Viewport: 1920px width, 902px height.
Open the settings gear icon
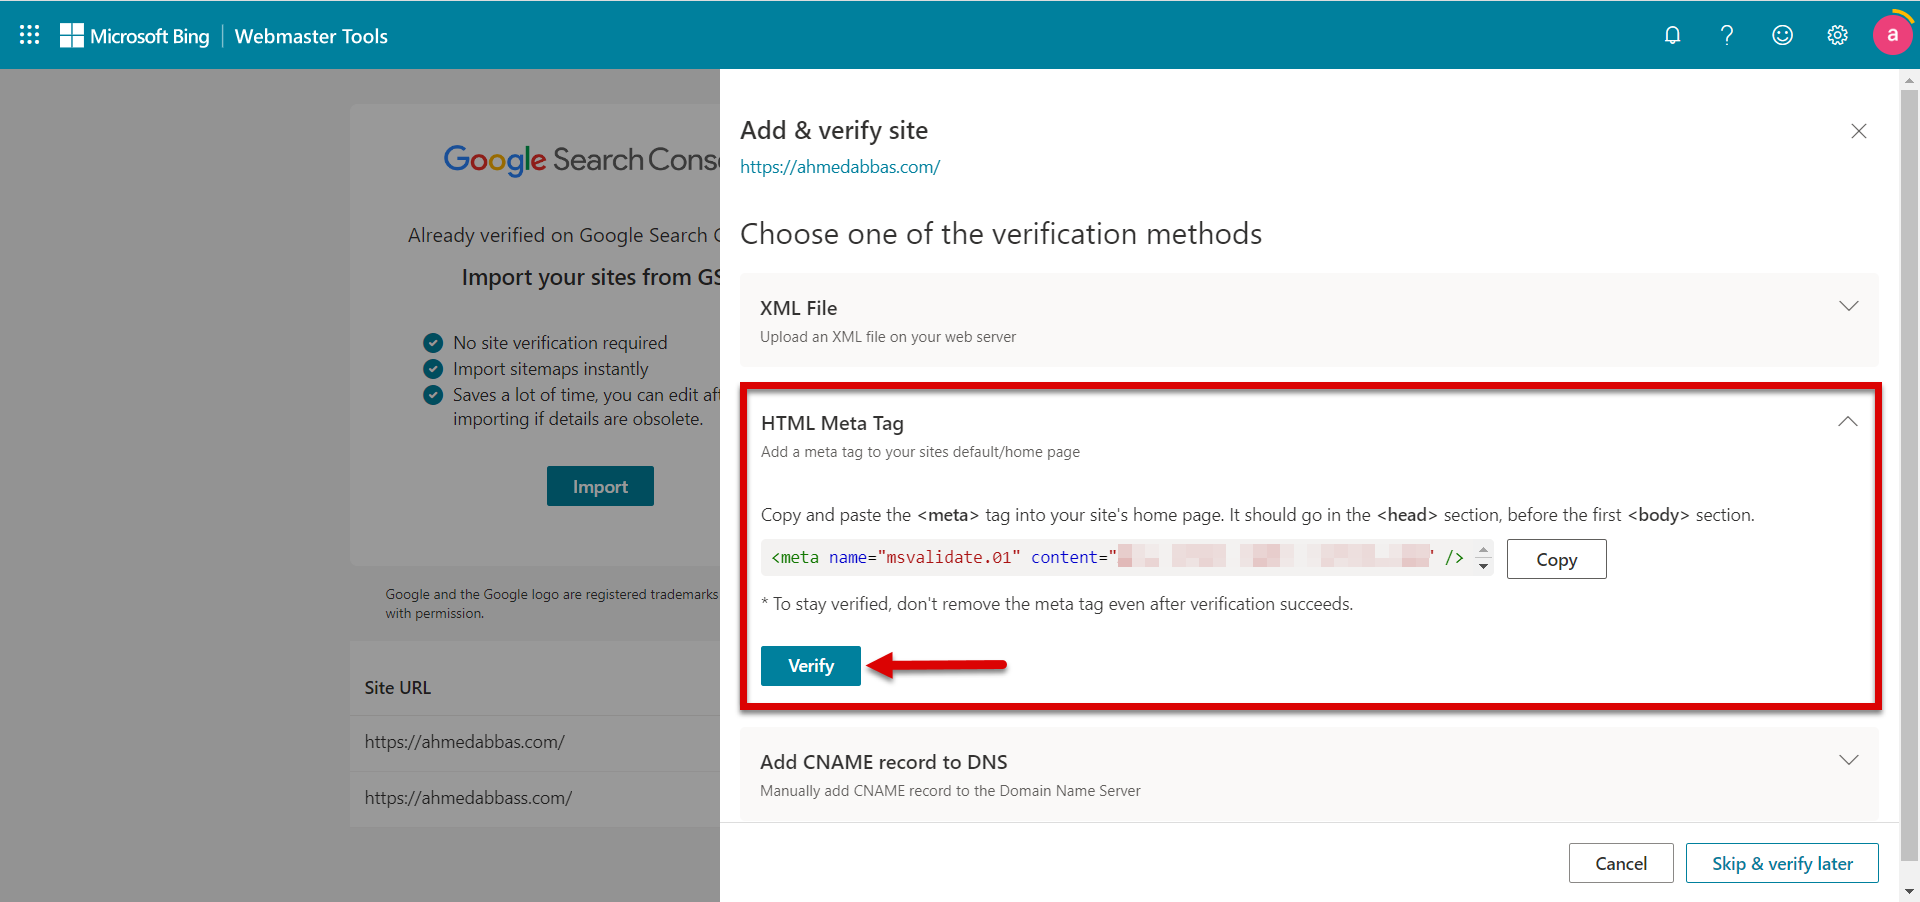(1837, 36)
